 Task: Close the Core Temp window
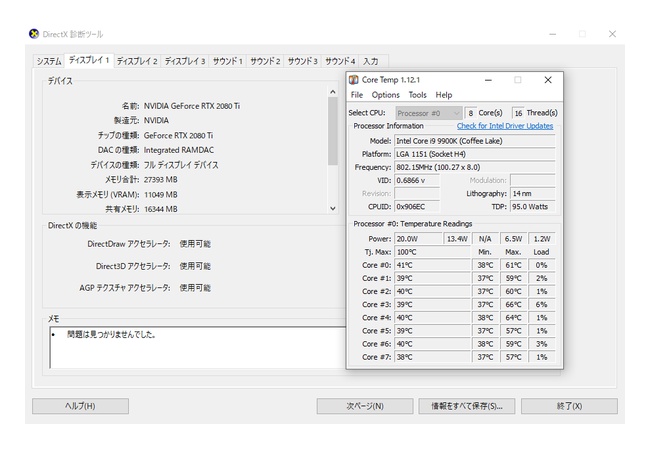(548, 80)
